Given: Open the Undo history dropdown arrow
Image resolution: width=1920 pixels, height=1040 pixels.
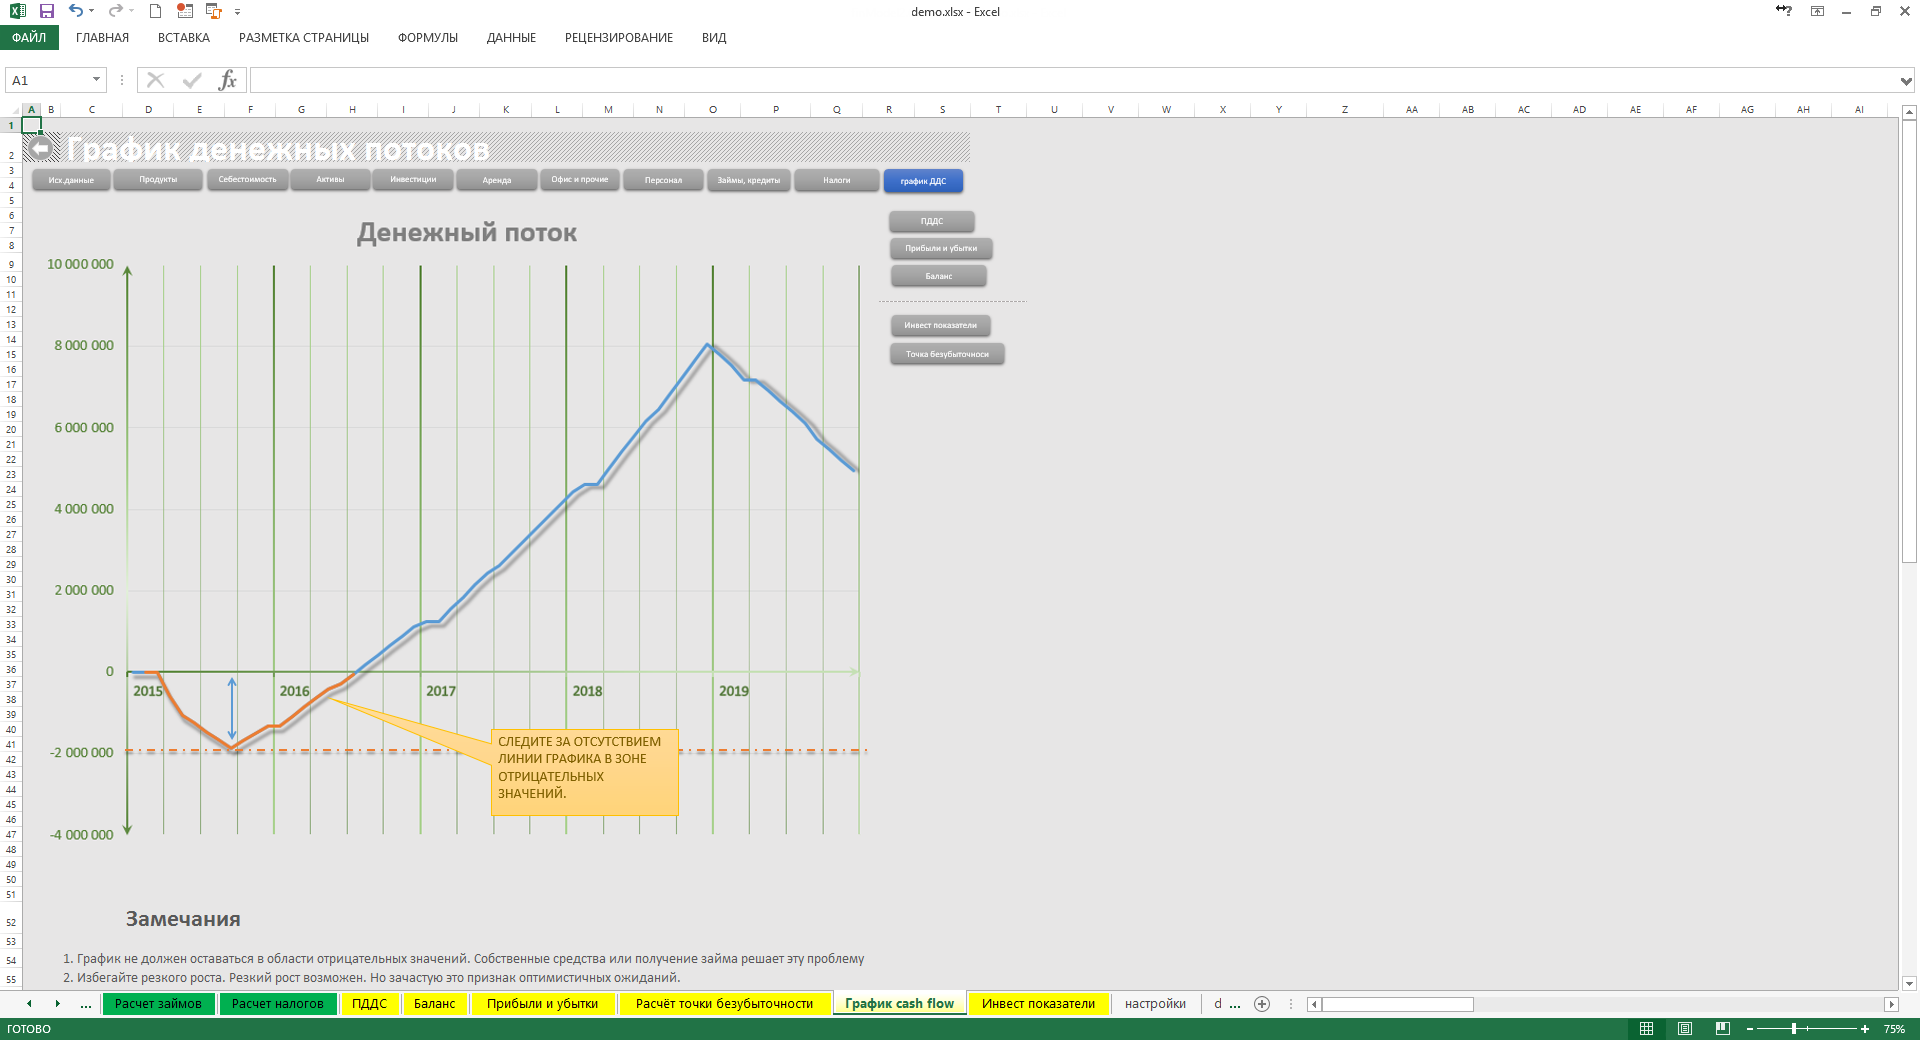Looking at the screenshot, I should pyautogui.click(x=91, y=11).
